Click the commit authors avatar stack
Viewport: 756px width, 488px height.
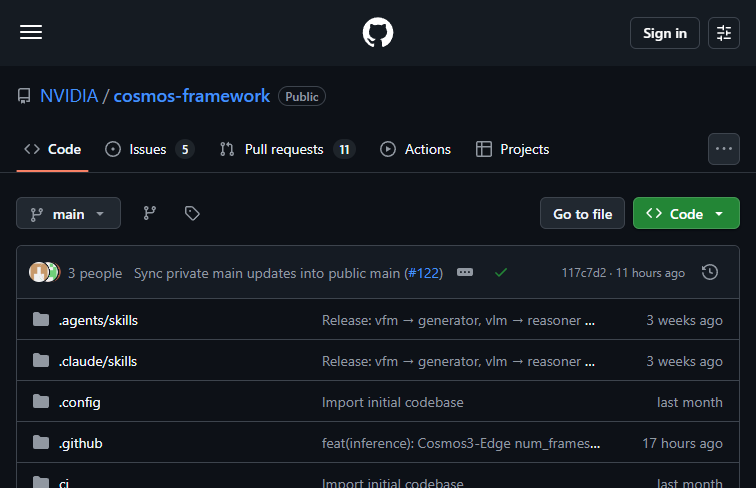point(44,272)
